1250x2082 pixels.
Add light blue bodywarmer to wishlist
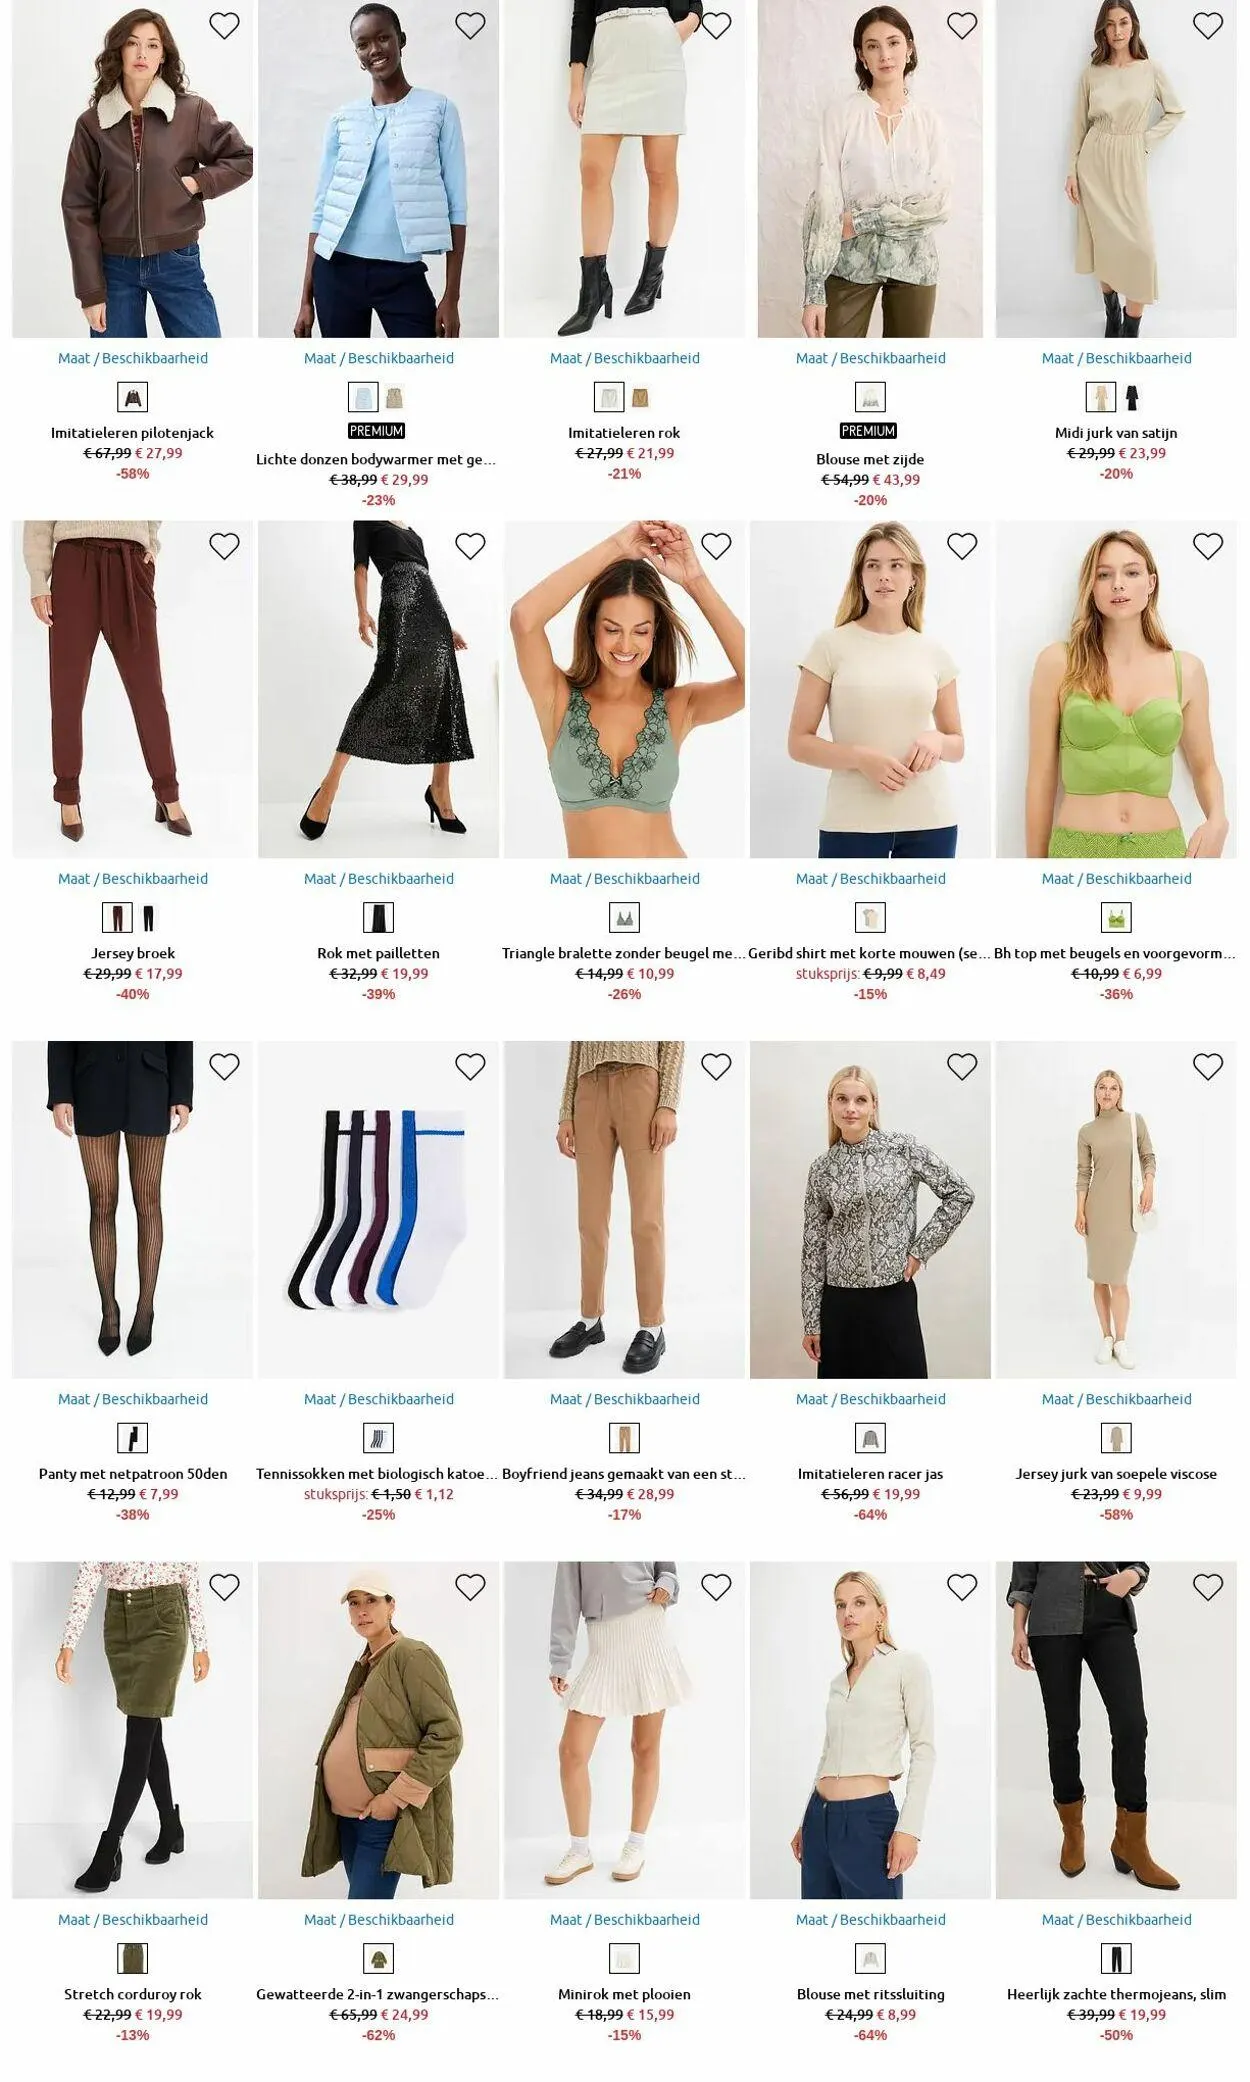tap(470, 26)
